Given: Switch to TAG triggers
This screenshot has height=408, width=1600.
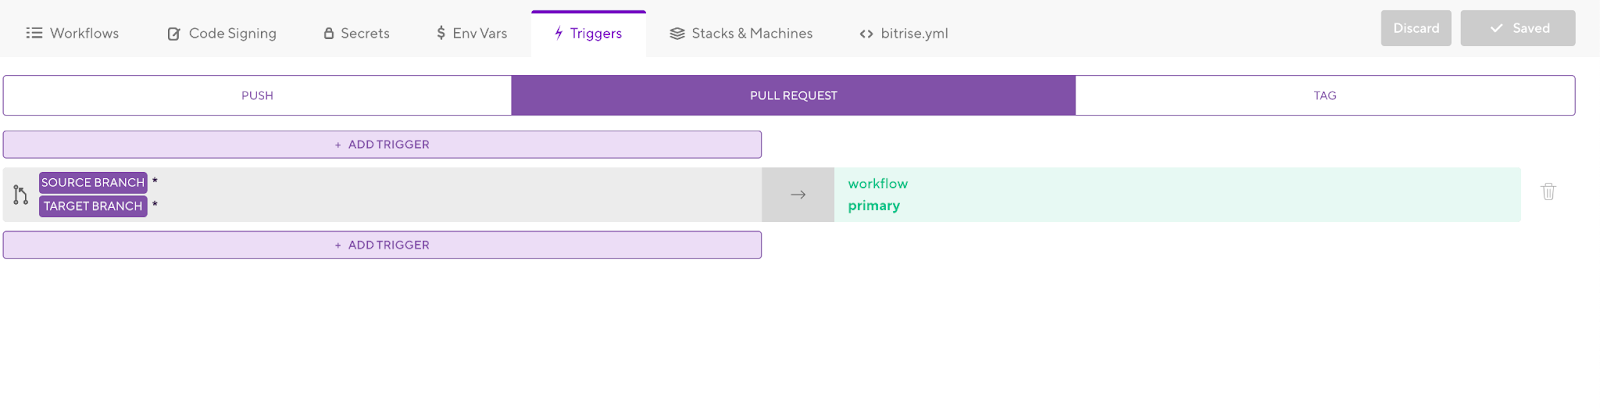Looking at the screenshot, I should 1325,95.
